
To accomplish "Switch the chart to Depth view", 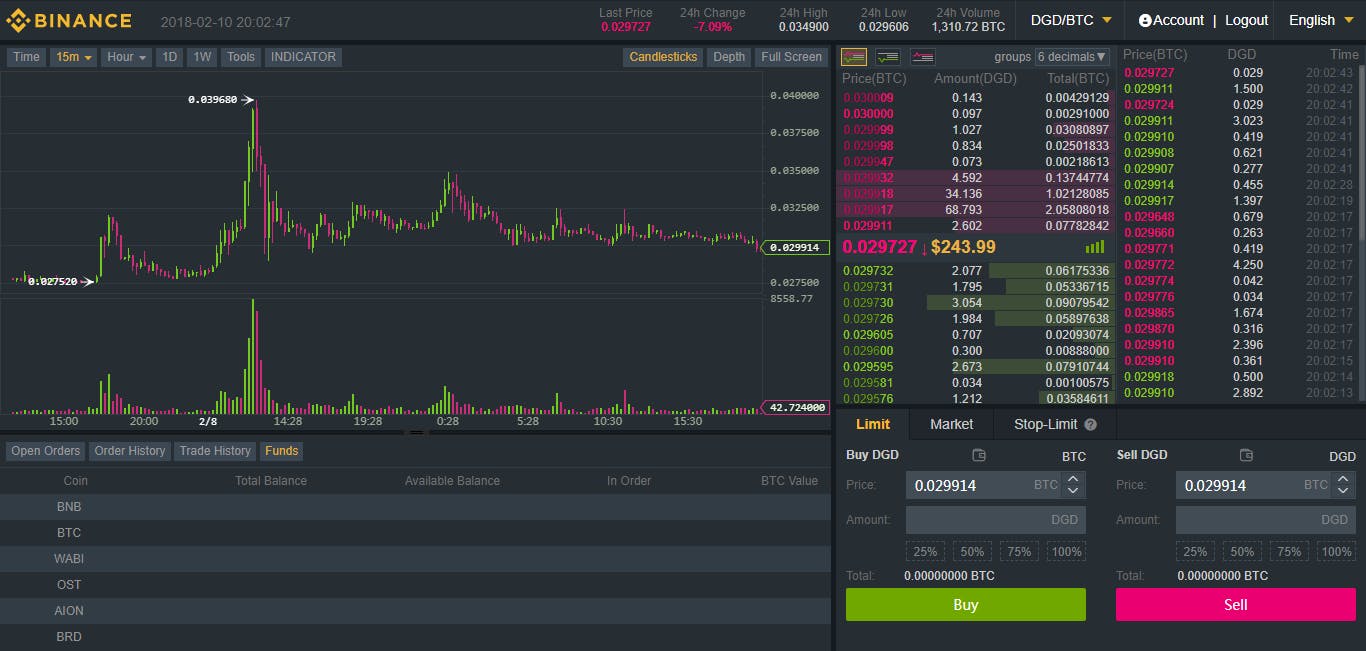I will point(728,57).
